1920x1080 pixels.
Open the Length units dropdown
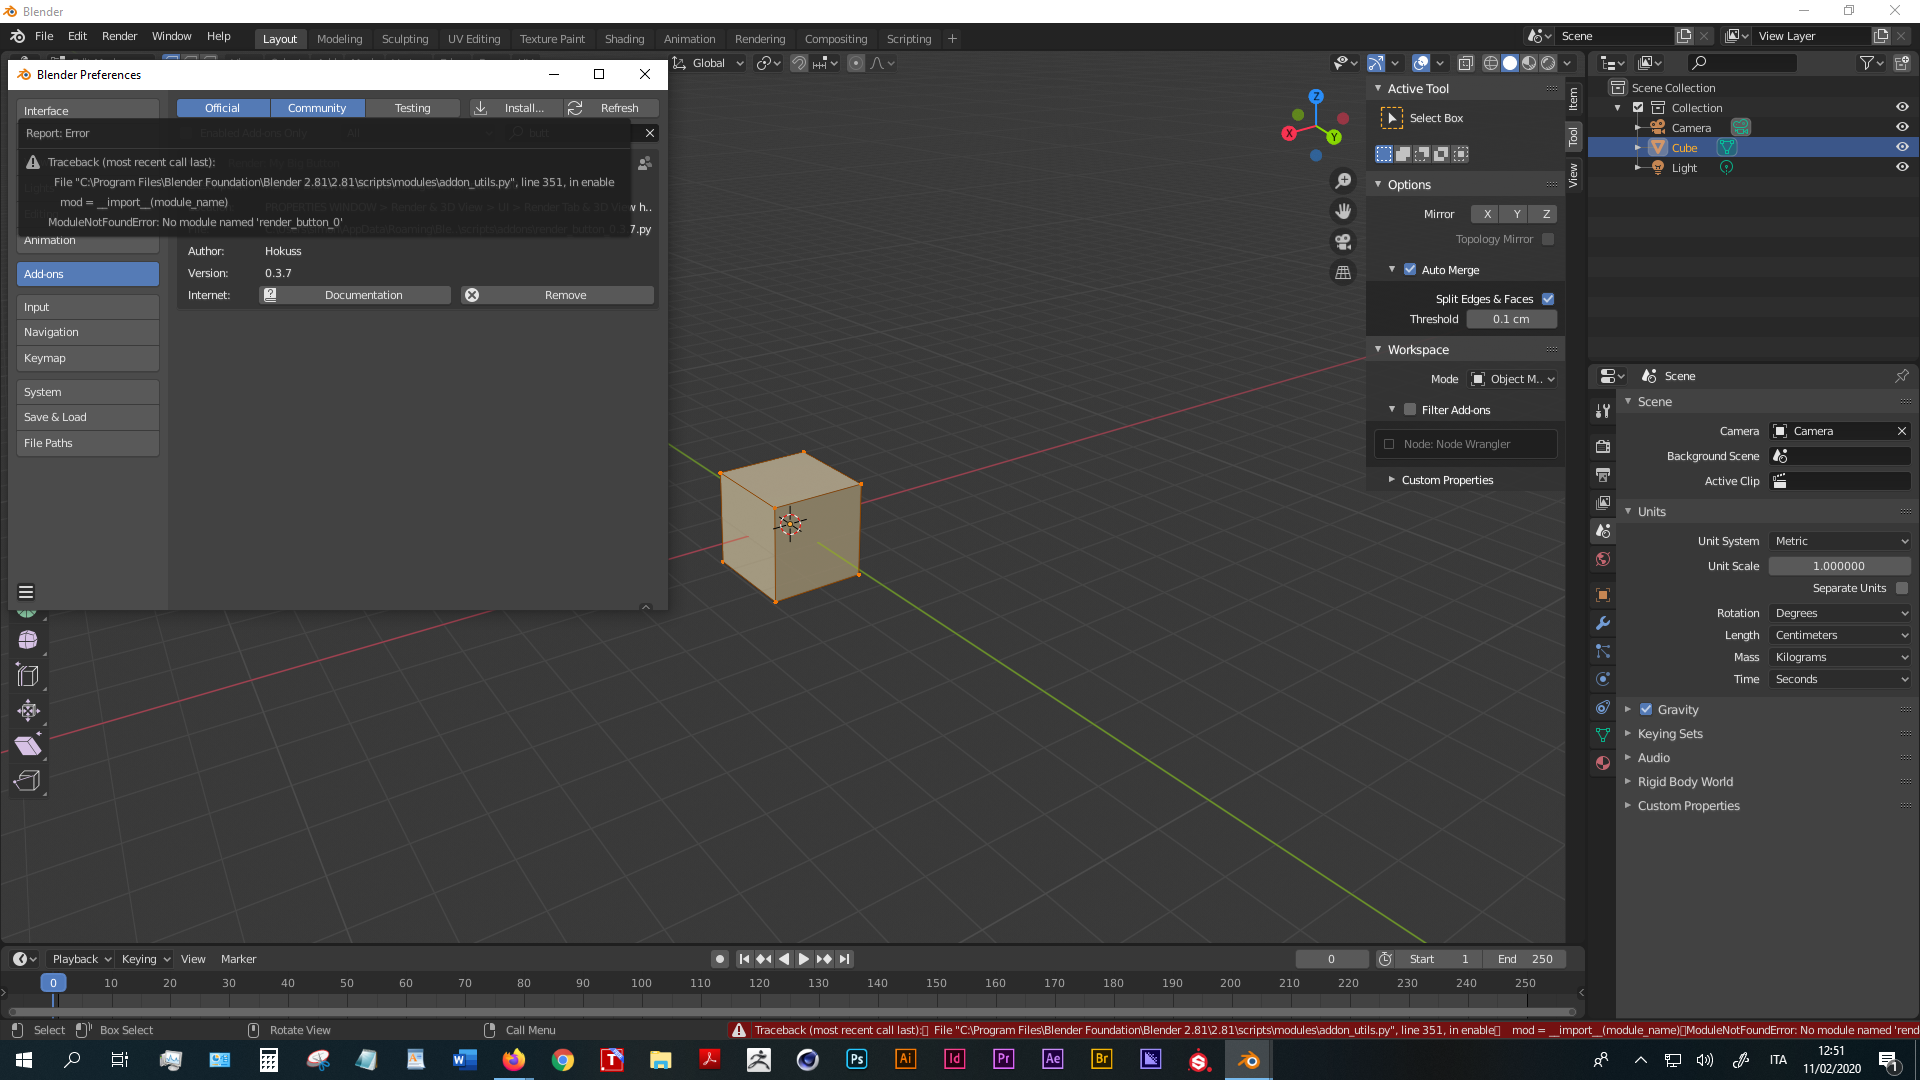[1840, 635]
